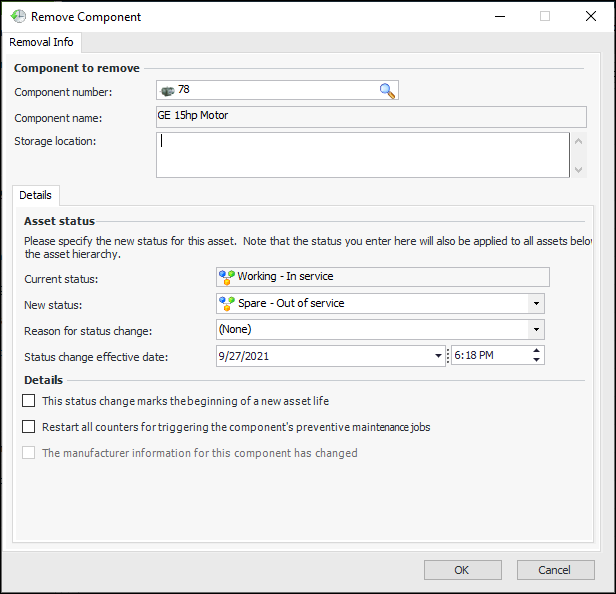Open the effective date calendar dropdown
The image size is (616, 594).
439,355
